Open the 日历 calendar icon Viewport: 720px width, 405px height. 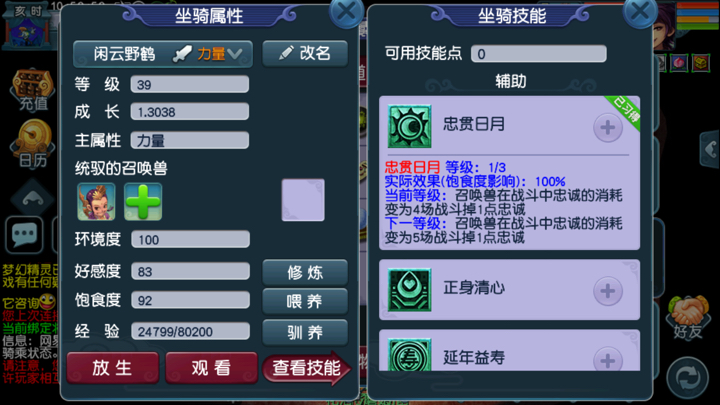pos(33,144)
